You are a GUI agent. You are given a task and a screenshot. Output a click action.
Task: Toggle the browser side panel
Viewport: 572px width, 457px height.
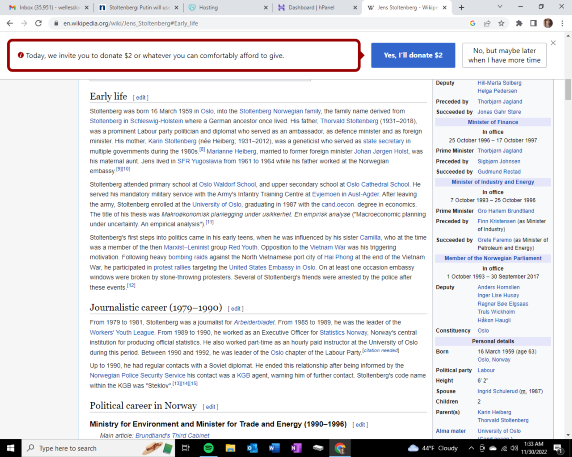coord(533,23)
